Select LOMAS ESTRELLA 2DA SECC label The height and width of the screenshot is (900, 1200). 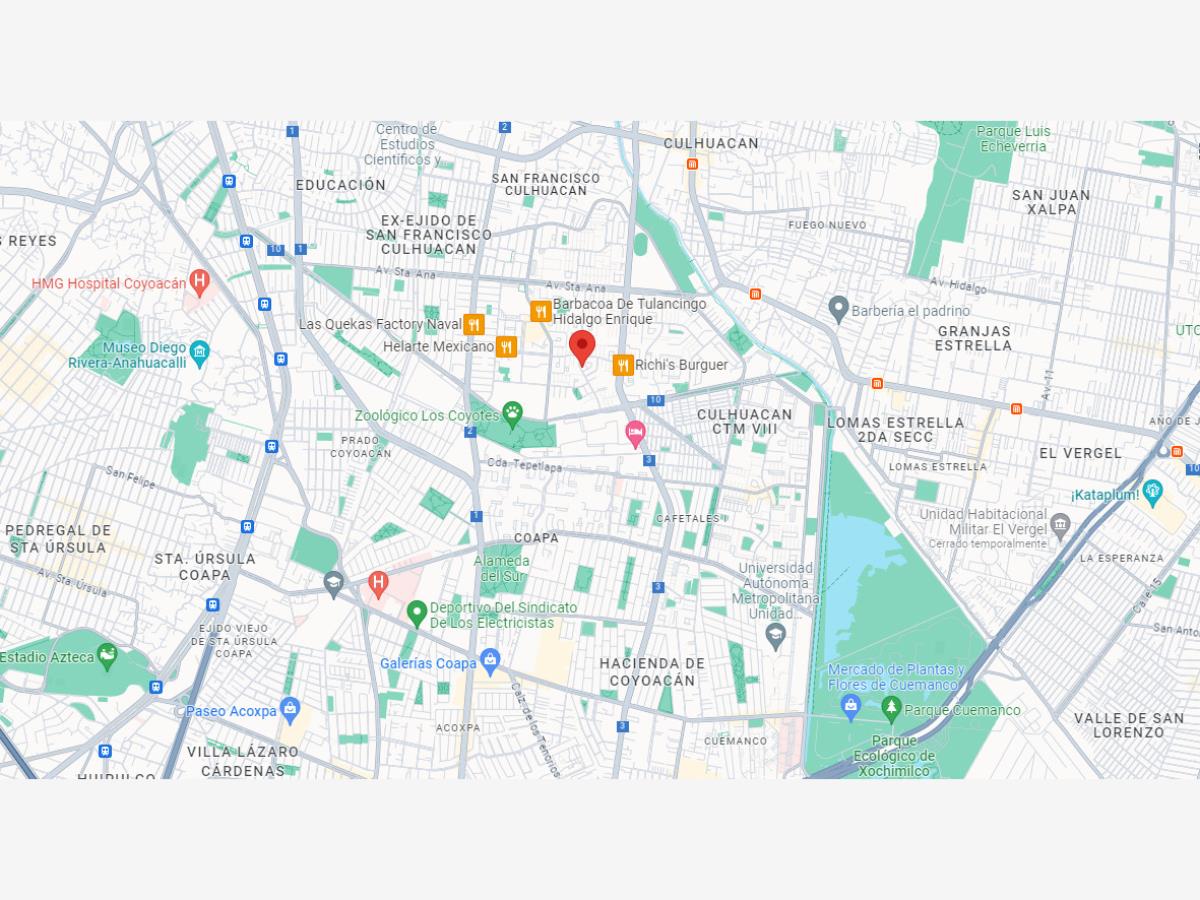tap(895, 430)
